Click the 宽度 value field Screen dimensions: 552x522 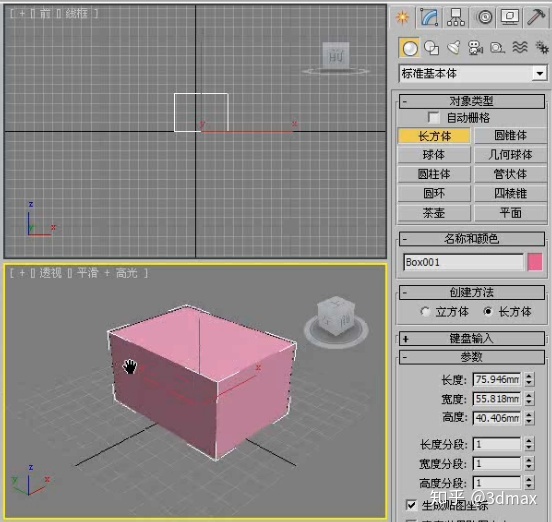(x=497, y=399)
